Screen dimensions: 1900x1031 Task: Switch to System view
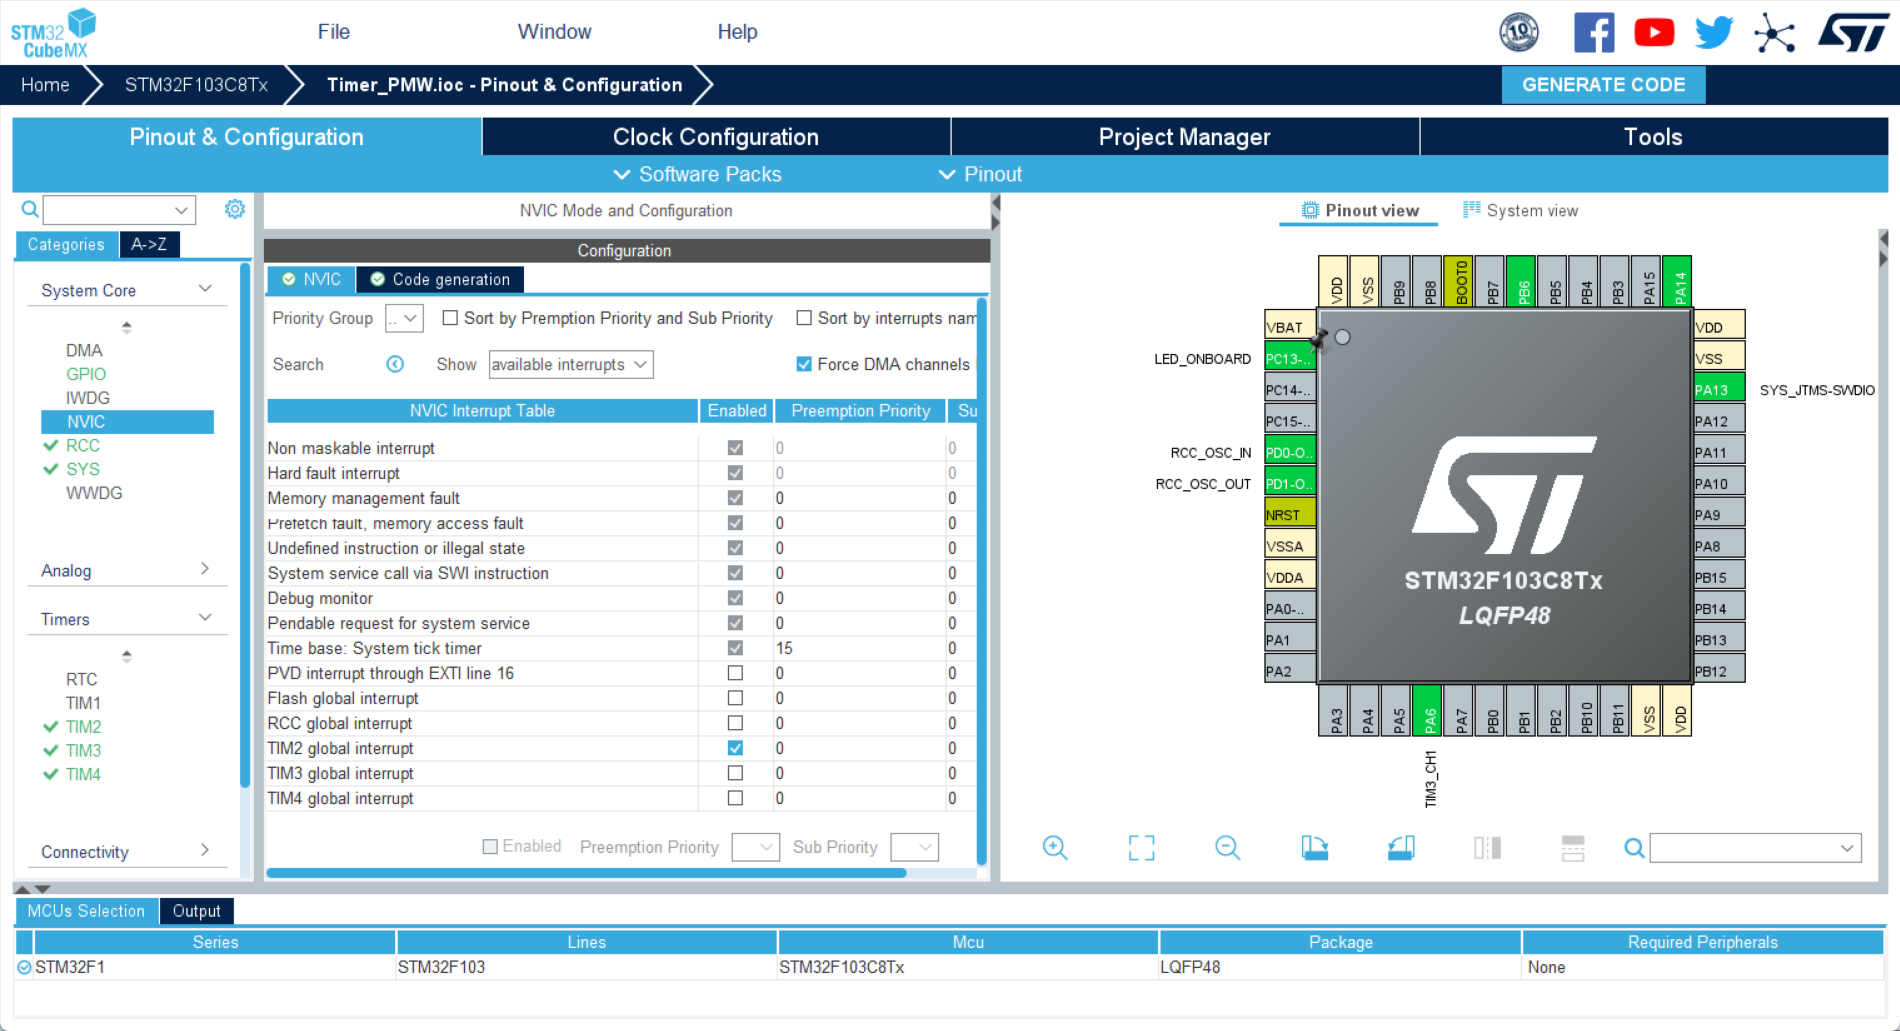tap(1520, 210)
